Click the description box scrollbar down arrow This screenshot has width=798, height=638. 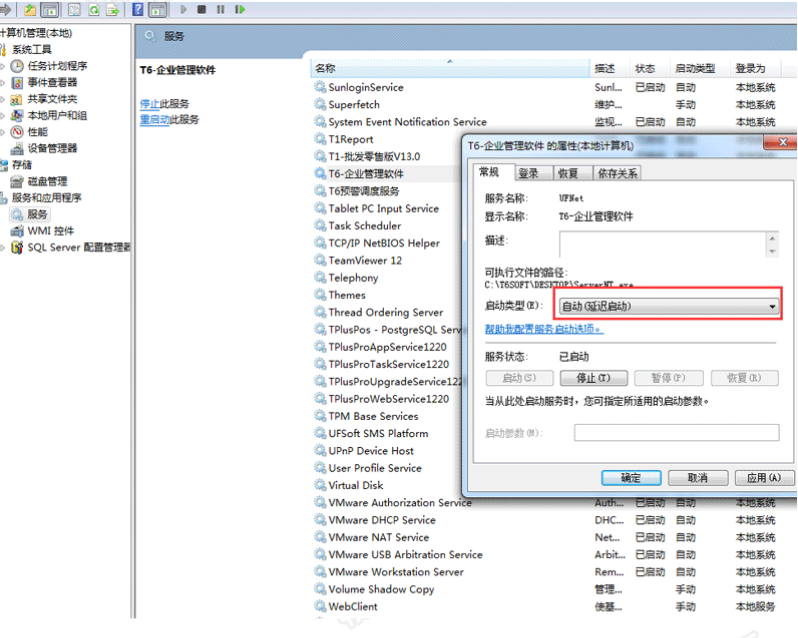pos(772,251)
